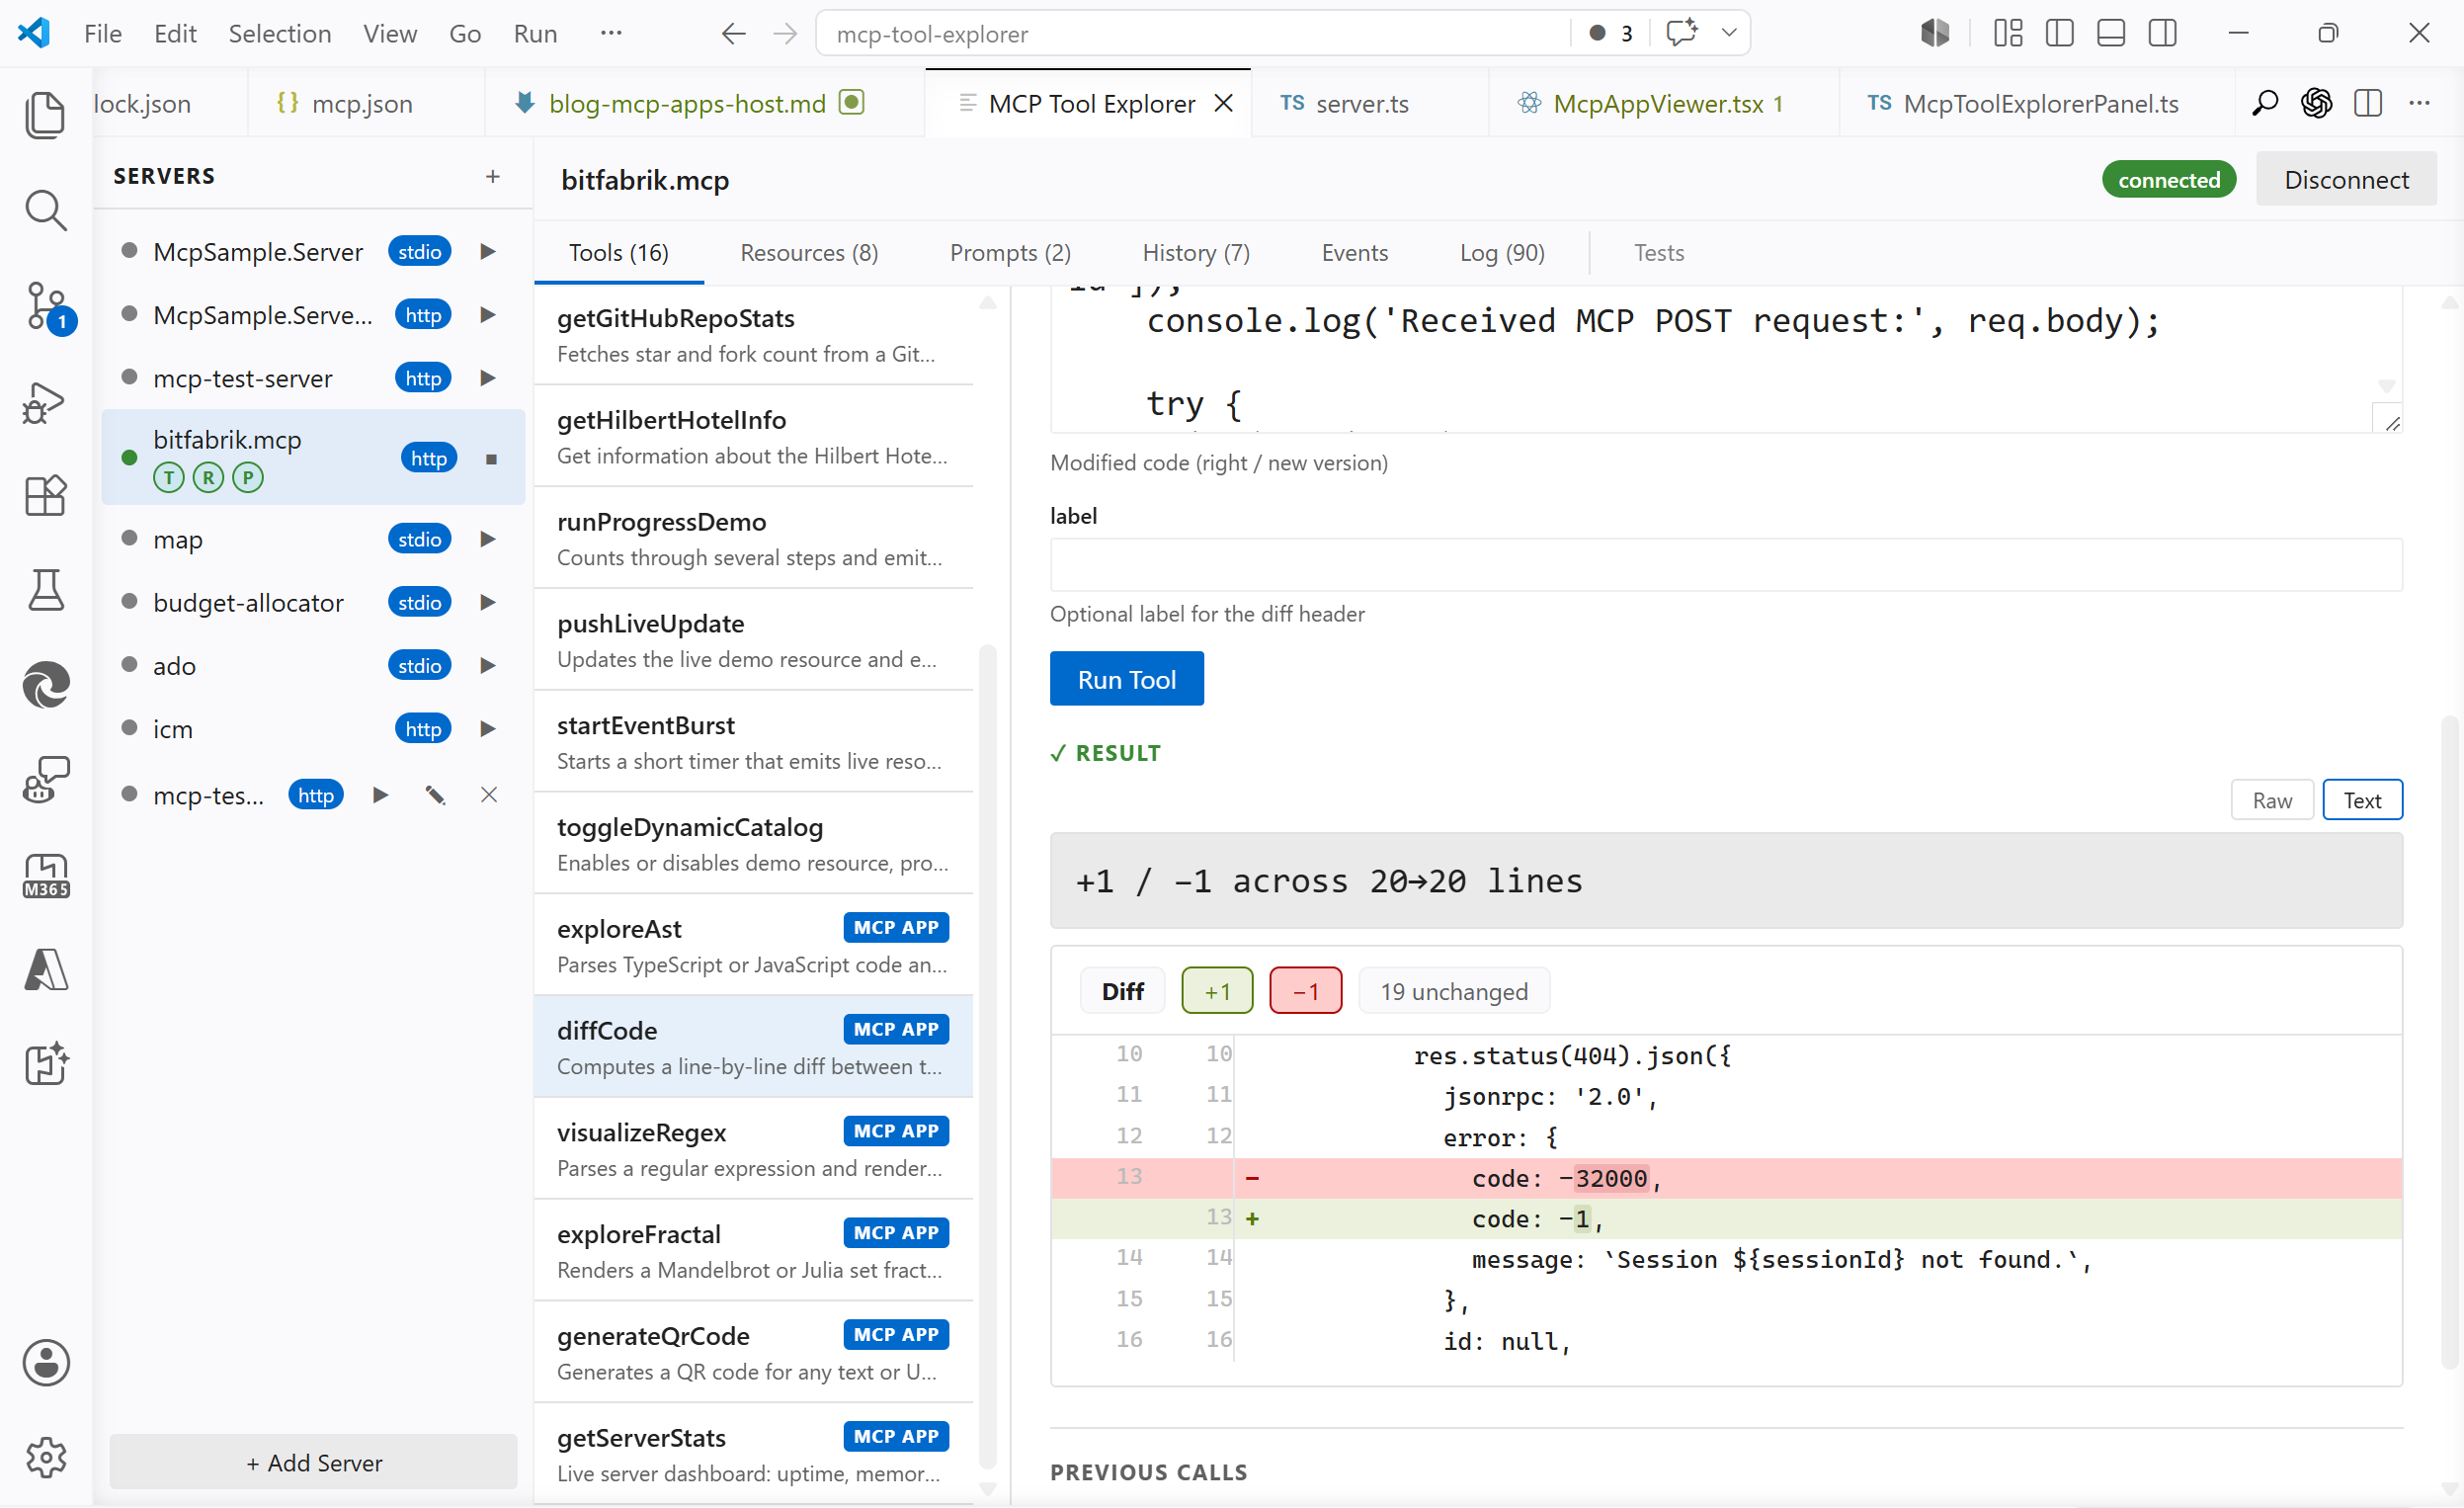The height and width of the screenshot is (1508, 2464).
Task: Click the plus icon in SERVERS header
Action: point(493,176)
